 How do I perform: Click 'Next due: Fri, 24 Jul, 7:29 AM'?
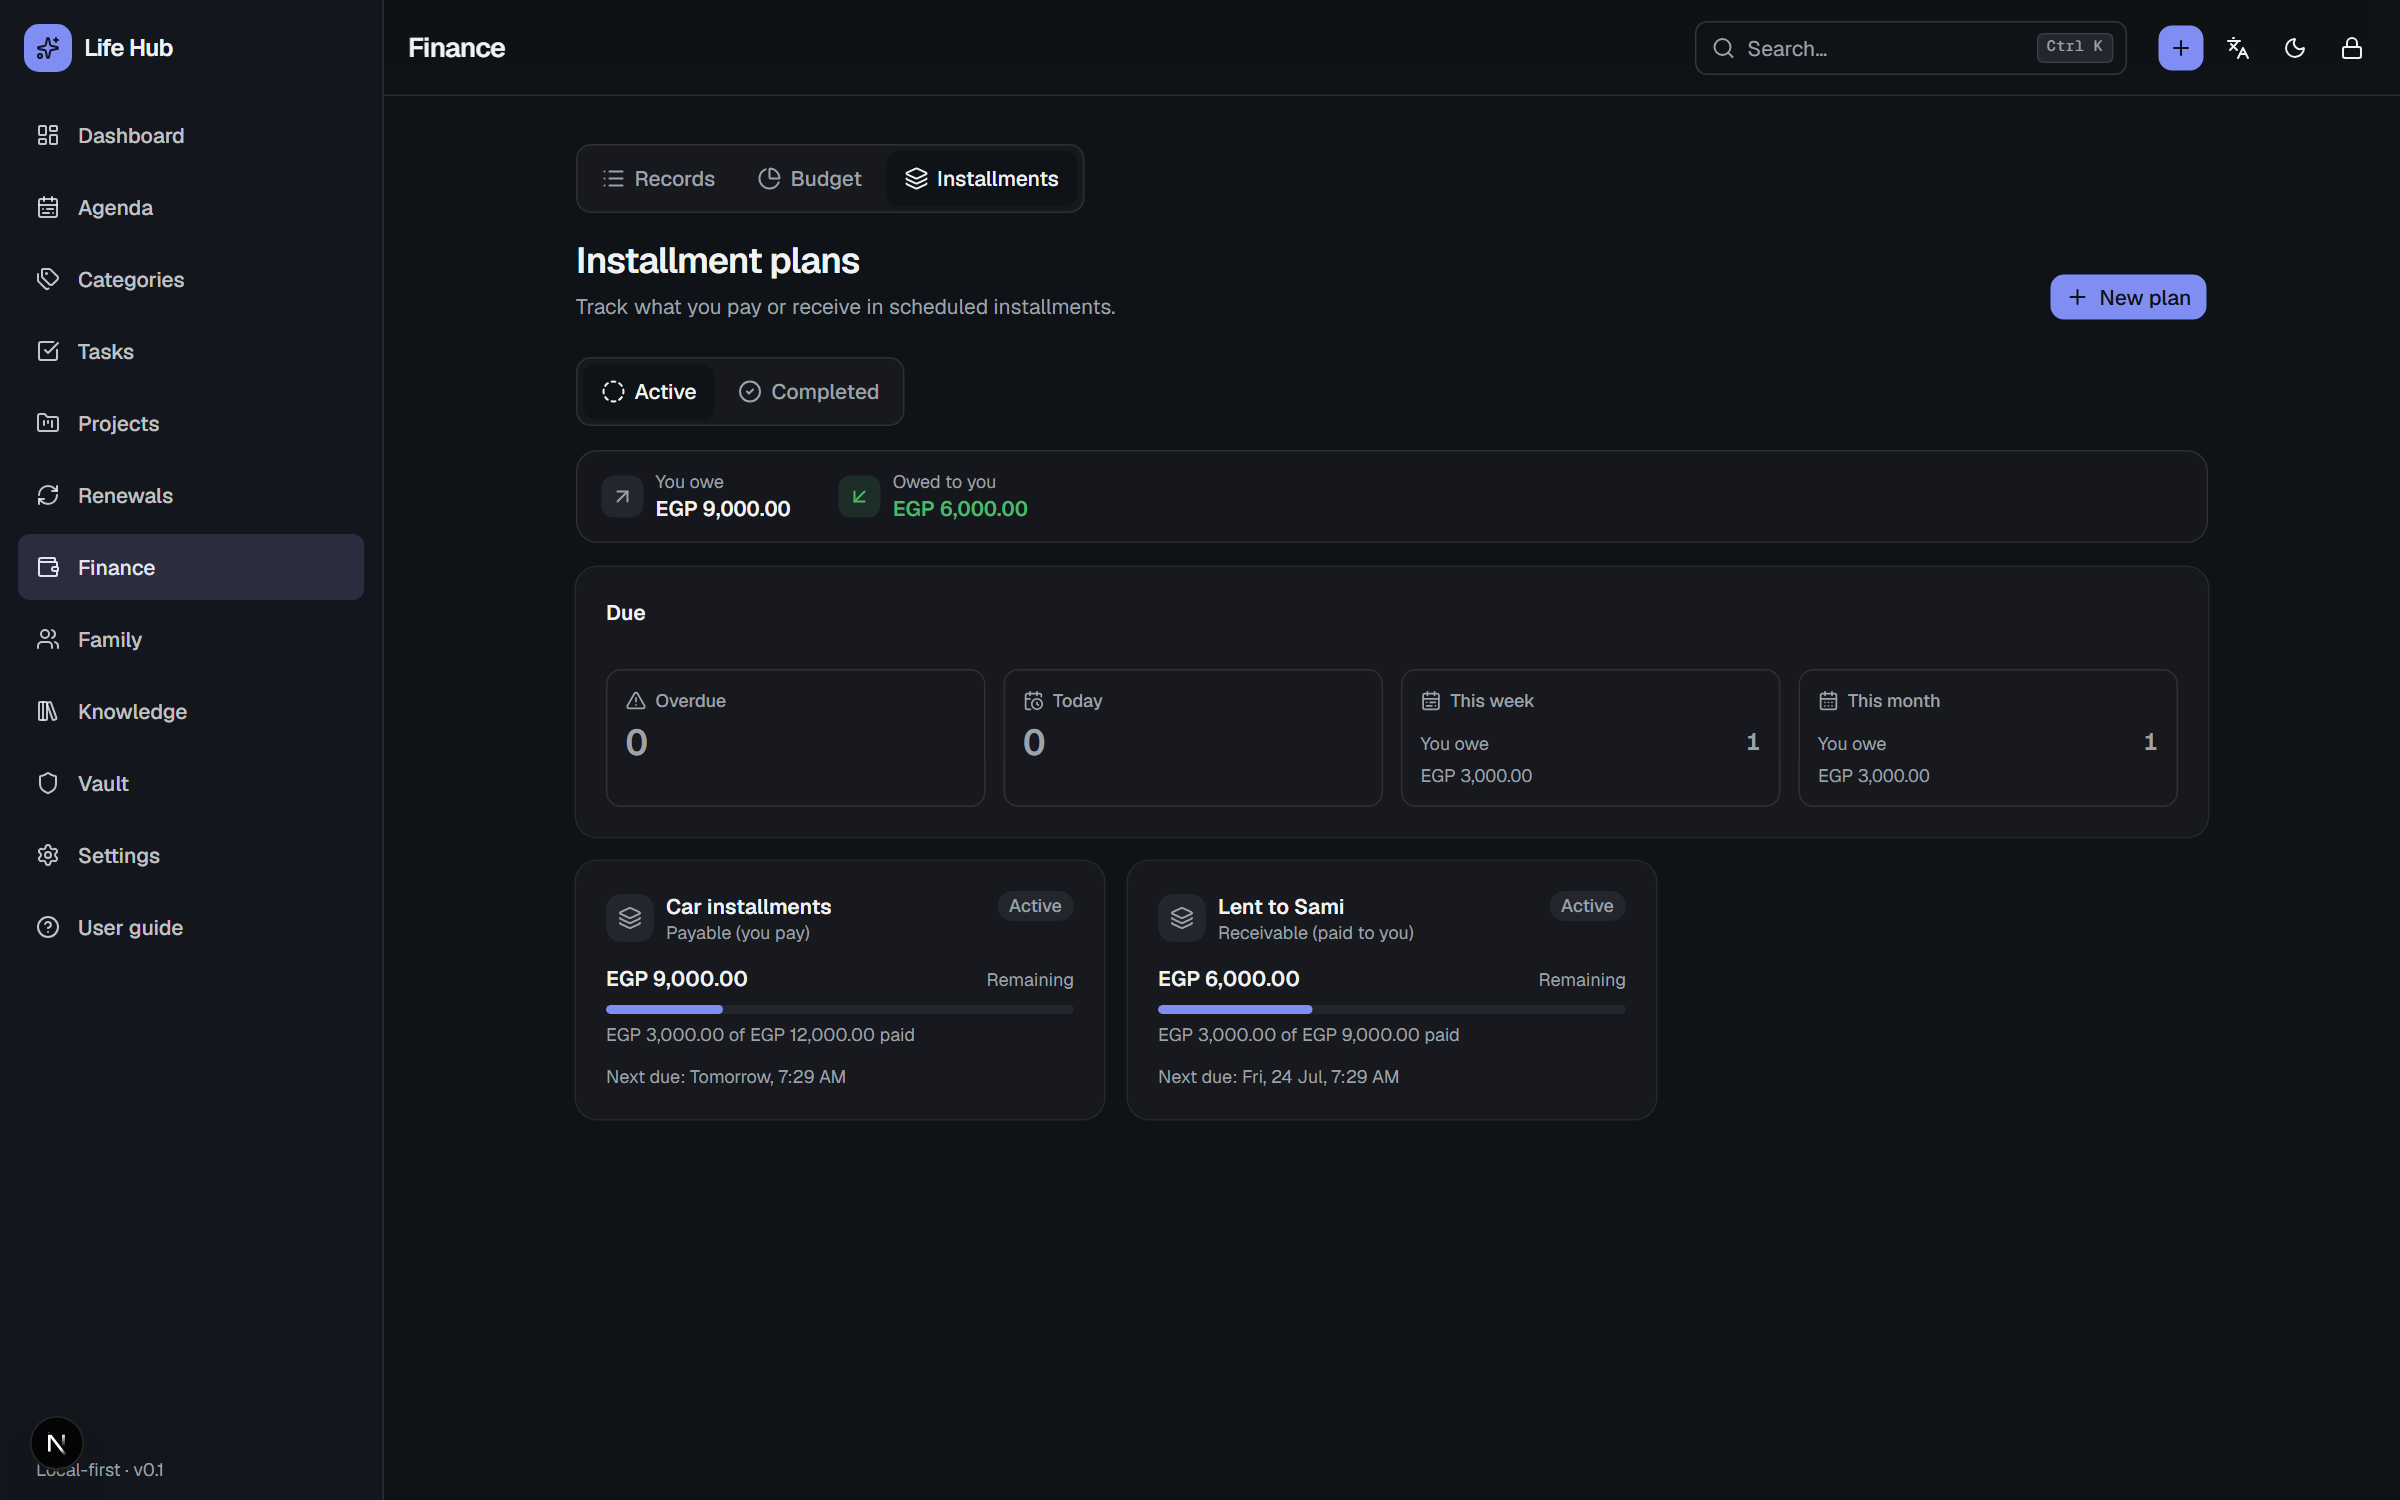pyautogui.click(x=1278, y=1077)
